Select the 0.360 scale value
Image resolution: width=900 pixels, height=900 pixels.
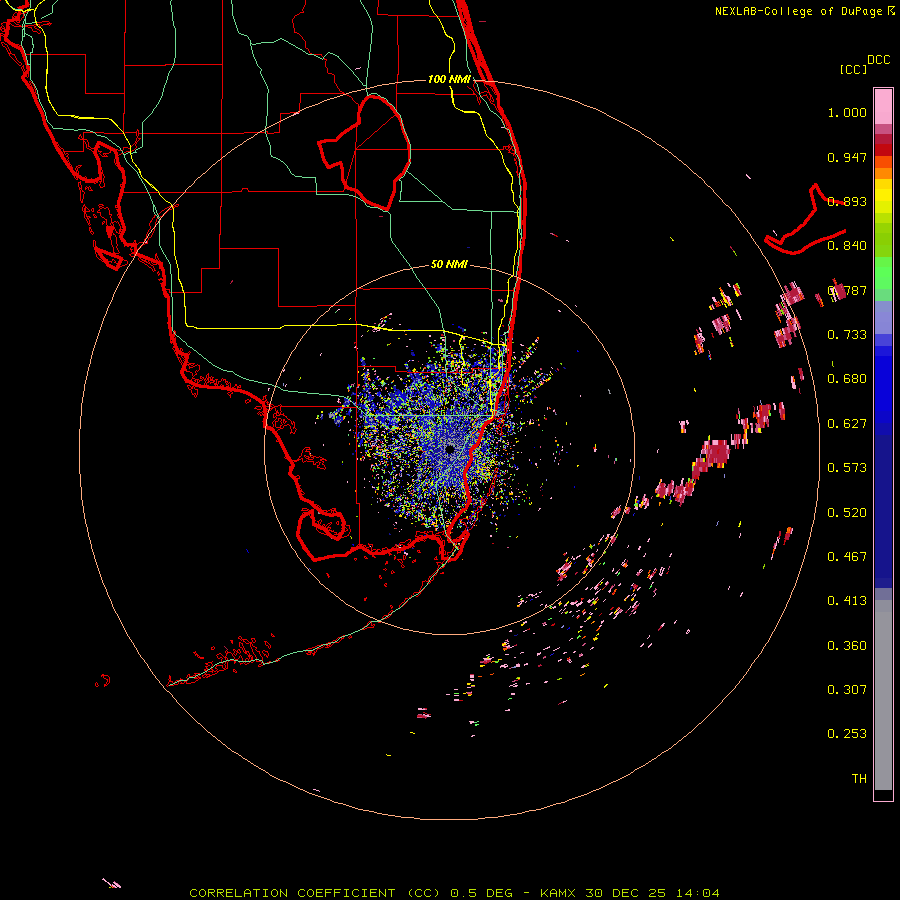click(x=847, y=646)
